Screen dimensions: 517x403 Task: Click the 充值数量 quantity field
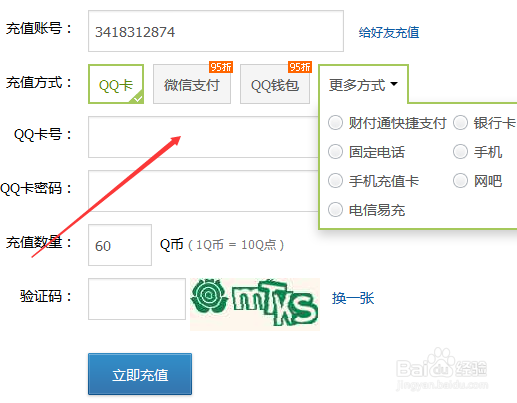tap(120, 245)
